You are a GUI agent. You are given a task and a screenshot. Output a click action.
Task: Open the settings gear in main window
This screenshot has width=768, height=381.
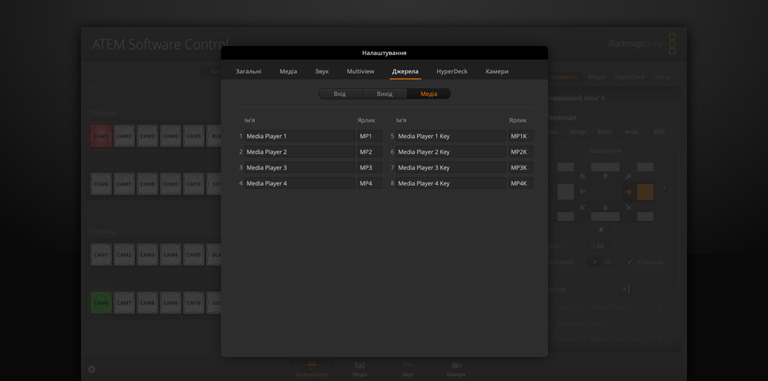pyautogui.click(x=92, y=369)
